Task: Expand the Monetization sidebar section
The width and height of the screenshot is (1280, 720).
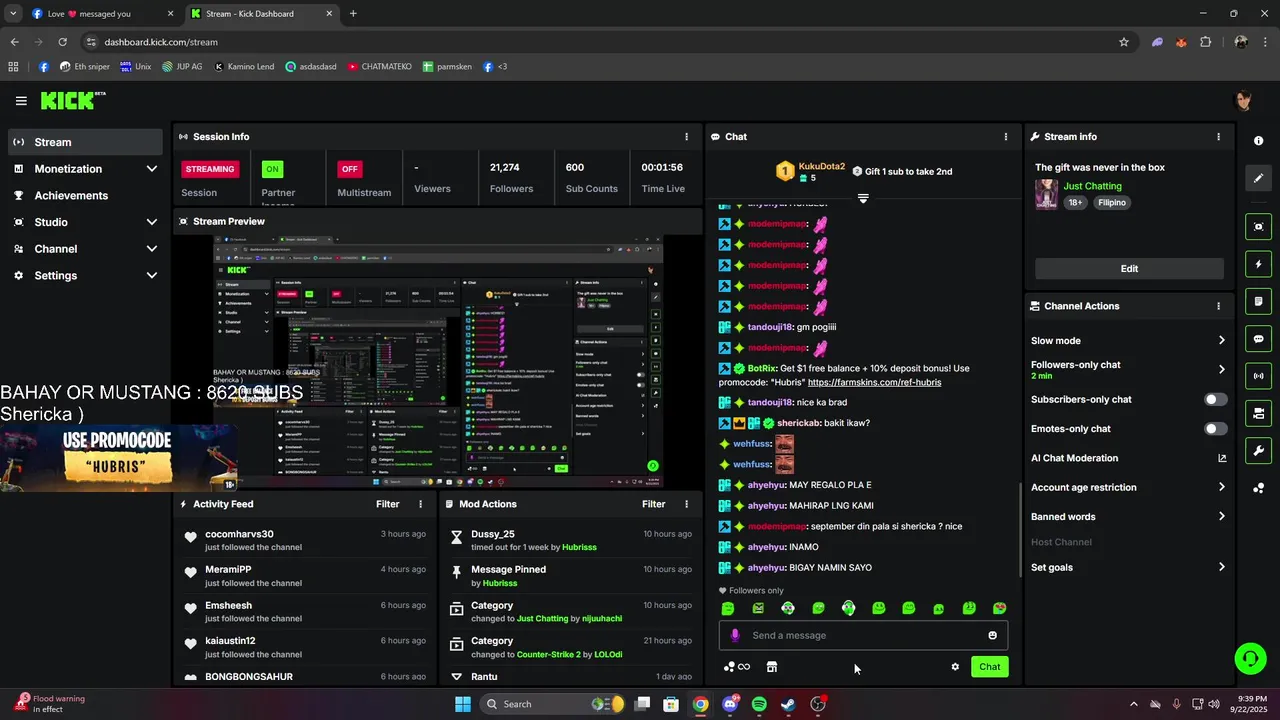Action: 85,169
